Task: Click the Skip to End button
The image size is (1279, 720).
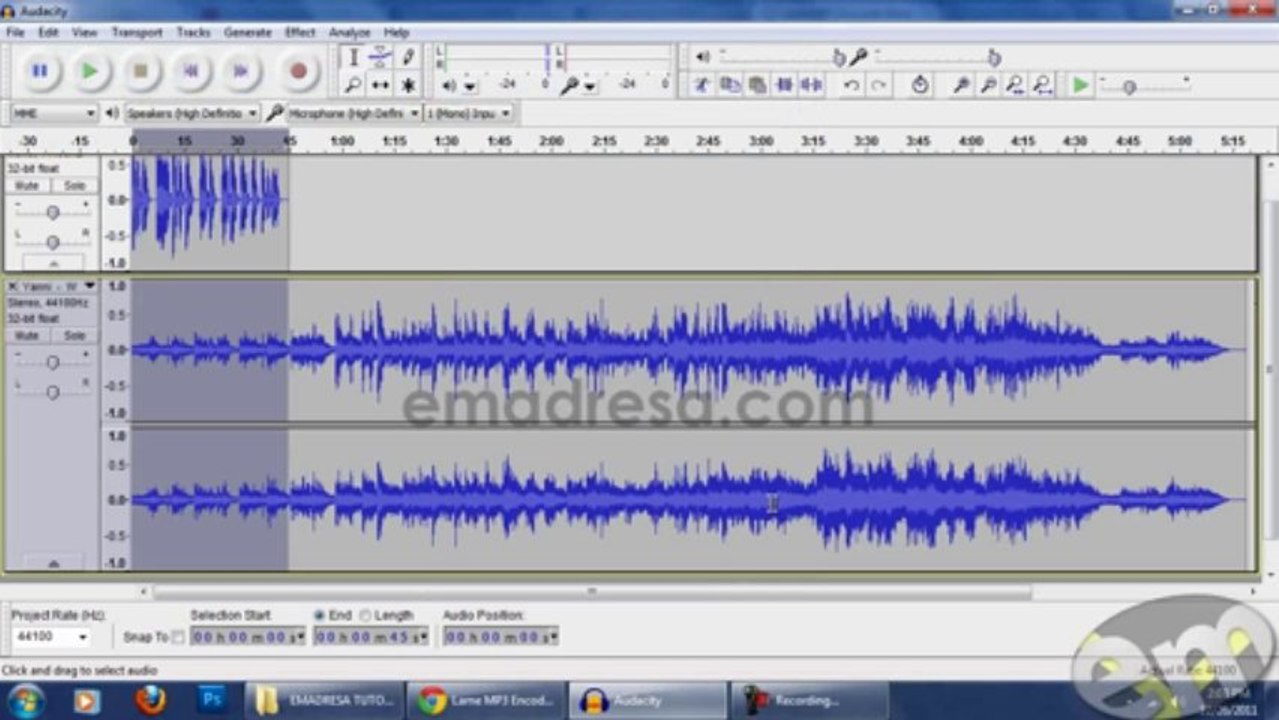Action: pos(241,71)
